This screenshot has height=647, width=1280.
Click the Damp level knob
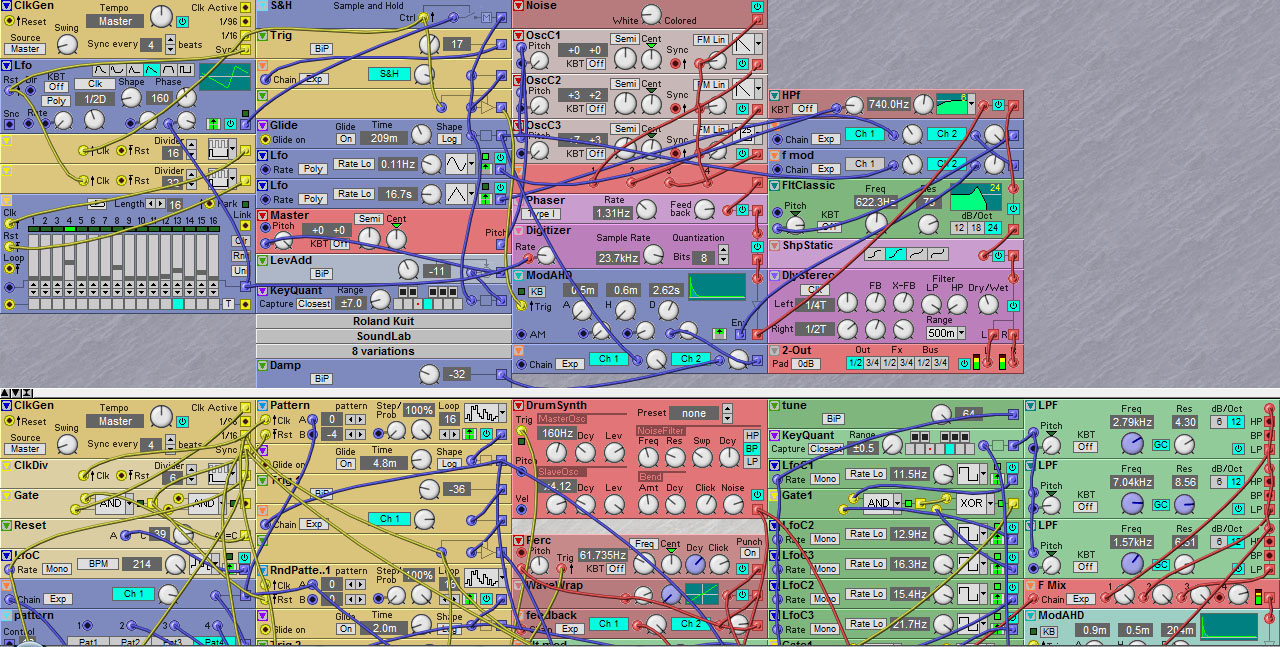(x=429, y=374)
